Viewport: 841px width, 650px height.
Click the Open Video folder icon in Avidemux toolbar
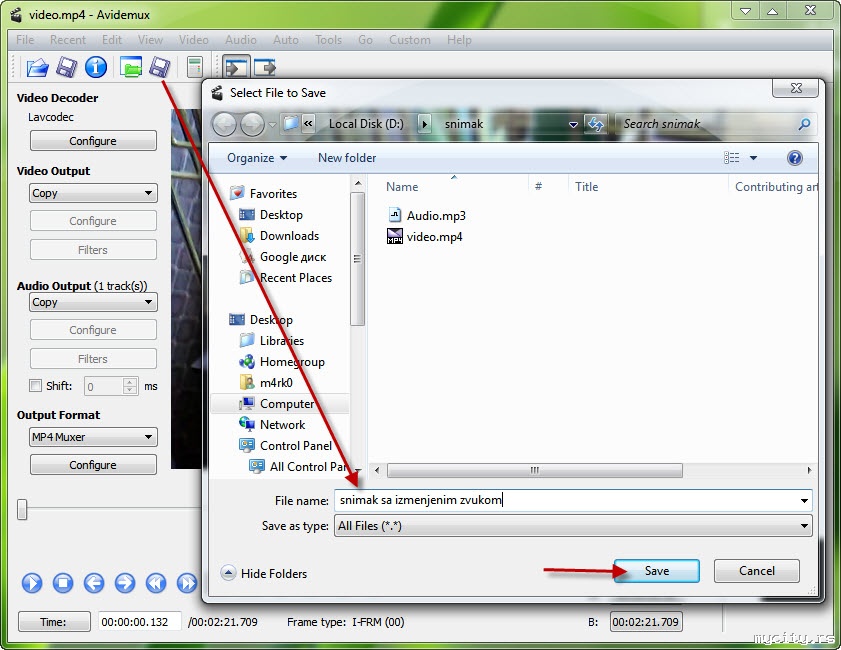pyautogui.click(x=37, y=68)
